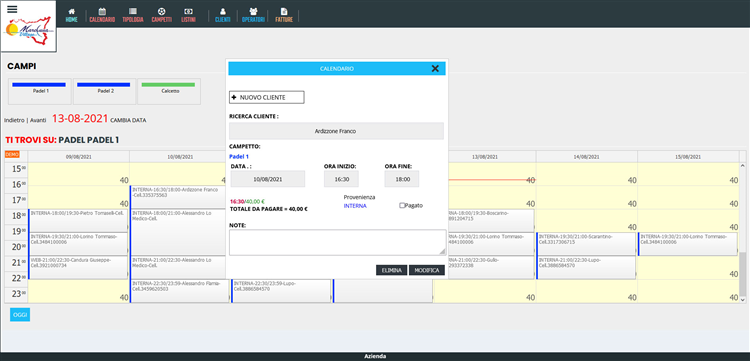This screenshot has width=750, height=361.
Task: Go to Home in top navigation
Action: [x=71, y=15]
